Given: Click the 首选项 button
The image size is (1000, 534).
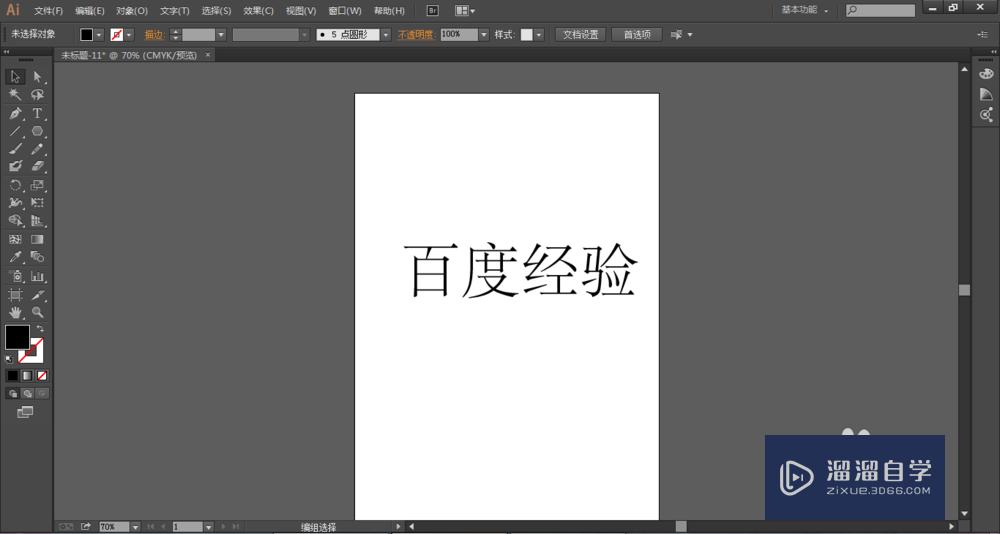Looking at the screenshot, I should (636, 34).
